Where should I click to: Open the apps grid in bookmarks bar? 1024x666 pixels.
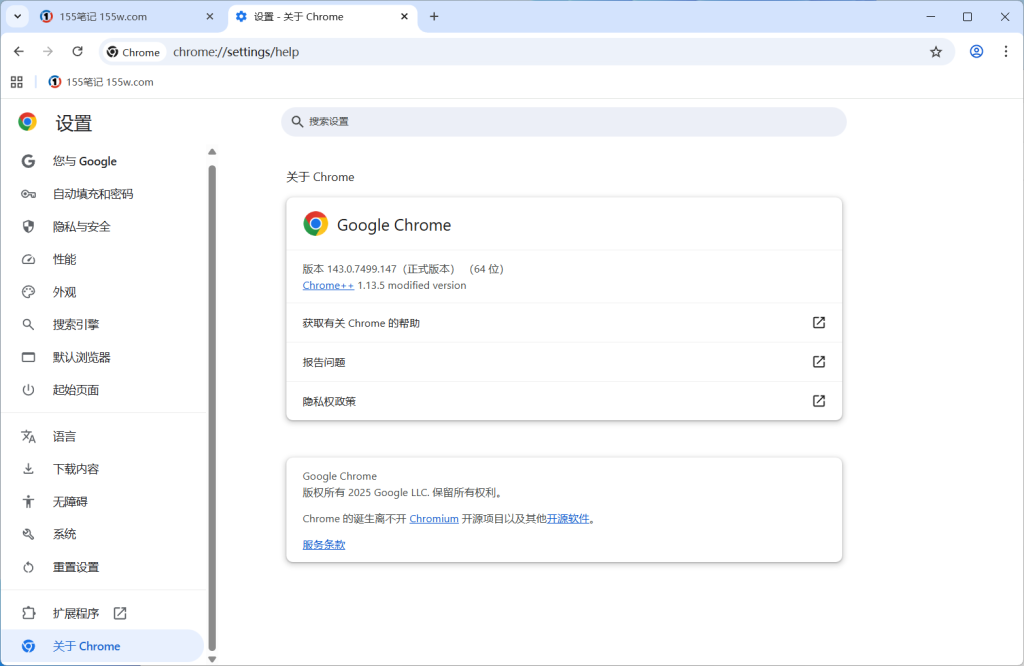pyautogui.click(x=17, y=82)
